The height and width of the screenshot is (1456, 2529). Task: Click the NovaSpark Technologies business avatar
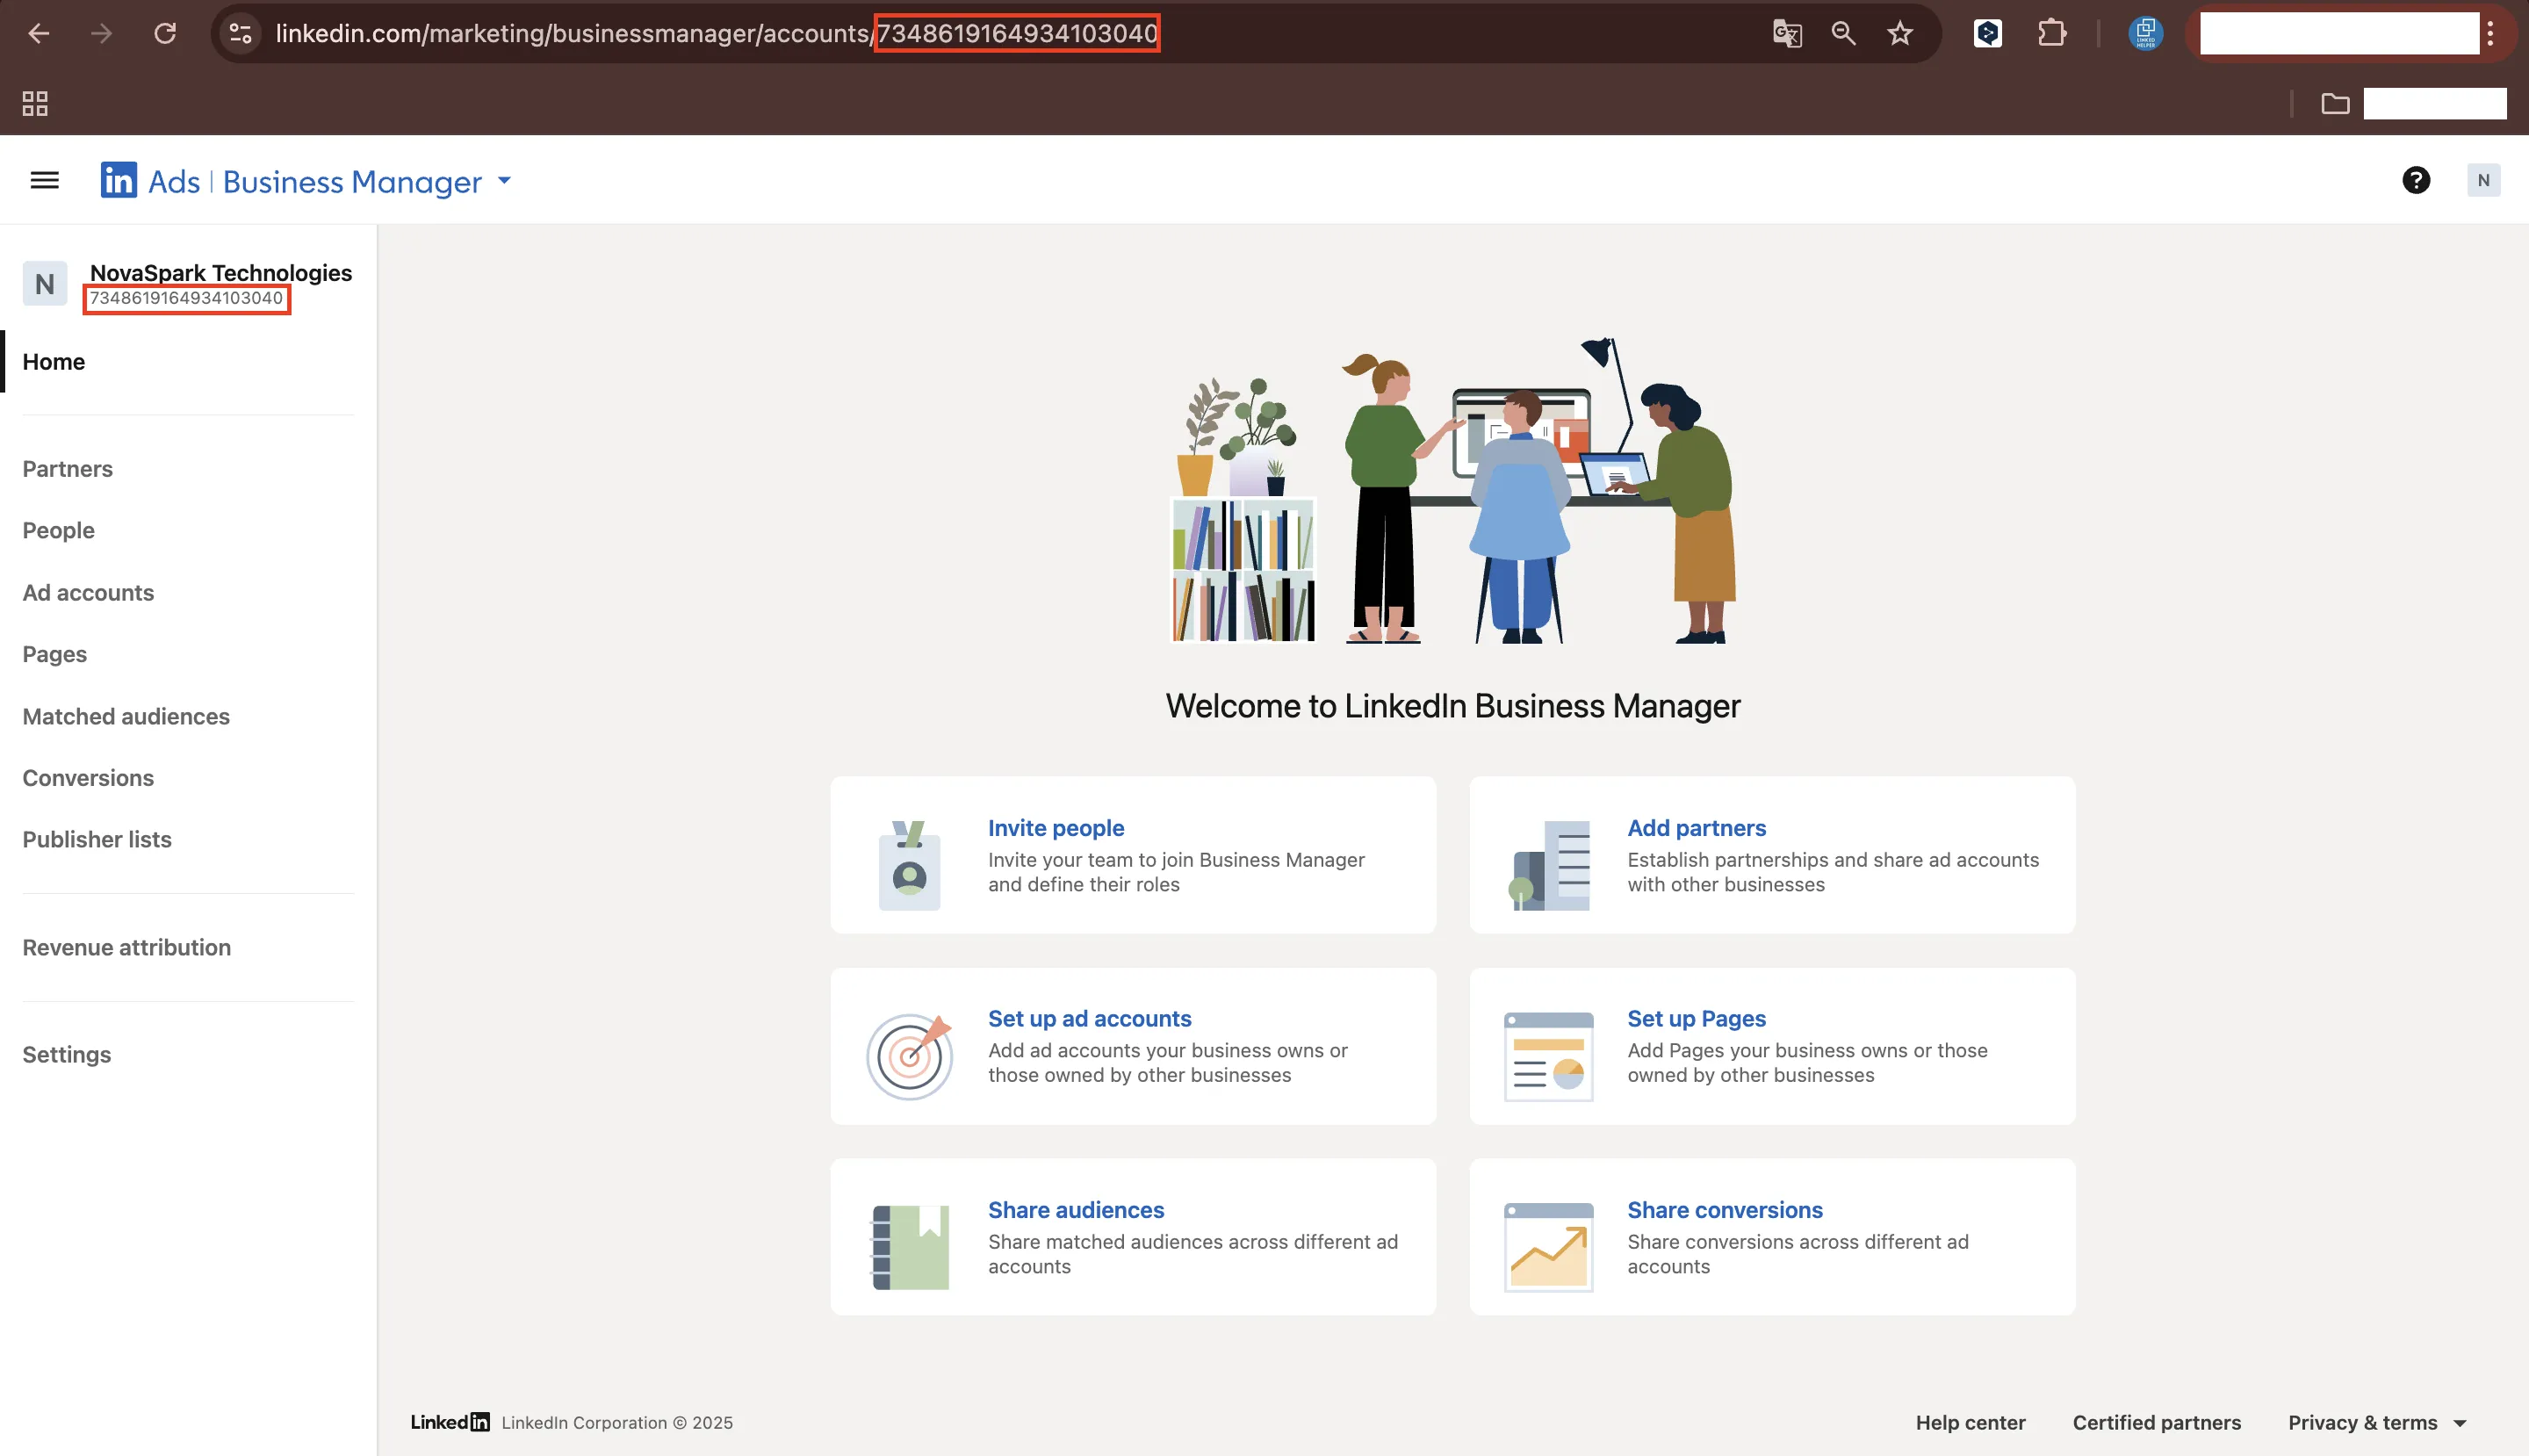[x=45, y=283]
